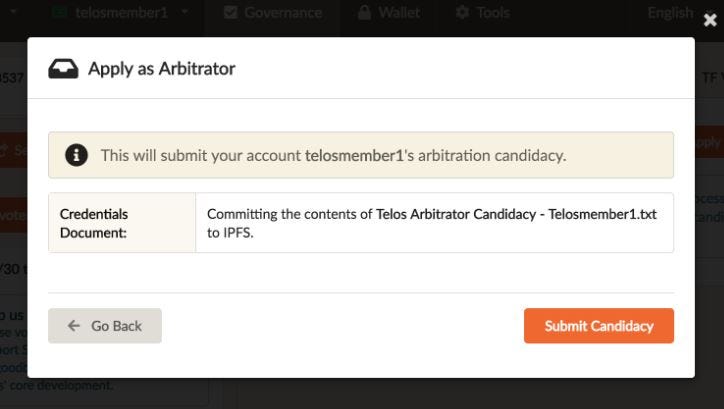This screenshot has height=409, width=724.
Task: Click the info circle icon in the notice
Action: 76,155
